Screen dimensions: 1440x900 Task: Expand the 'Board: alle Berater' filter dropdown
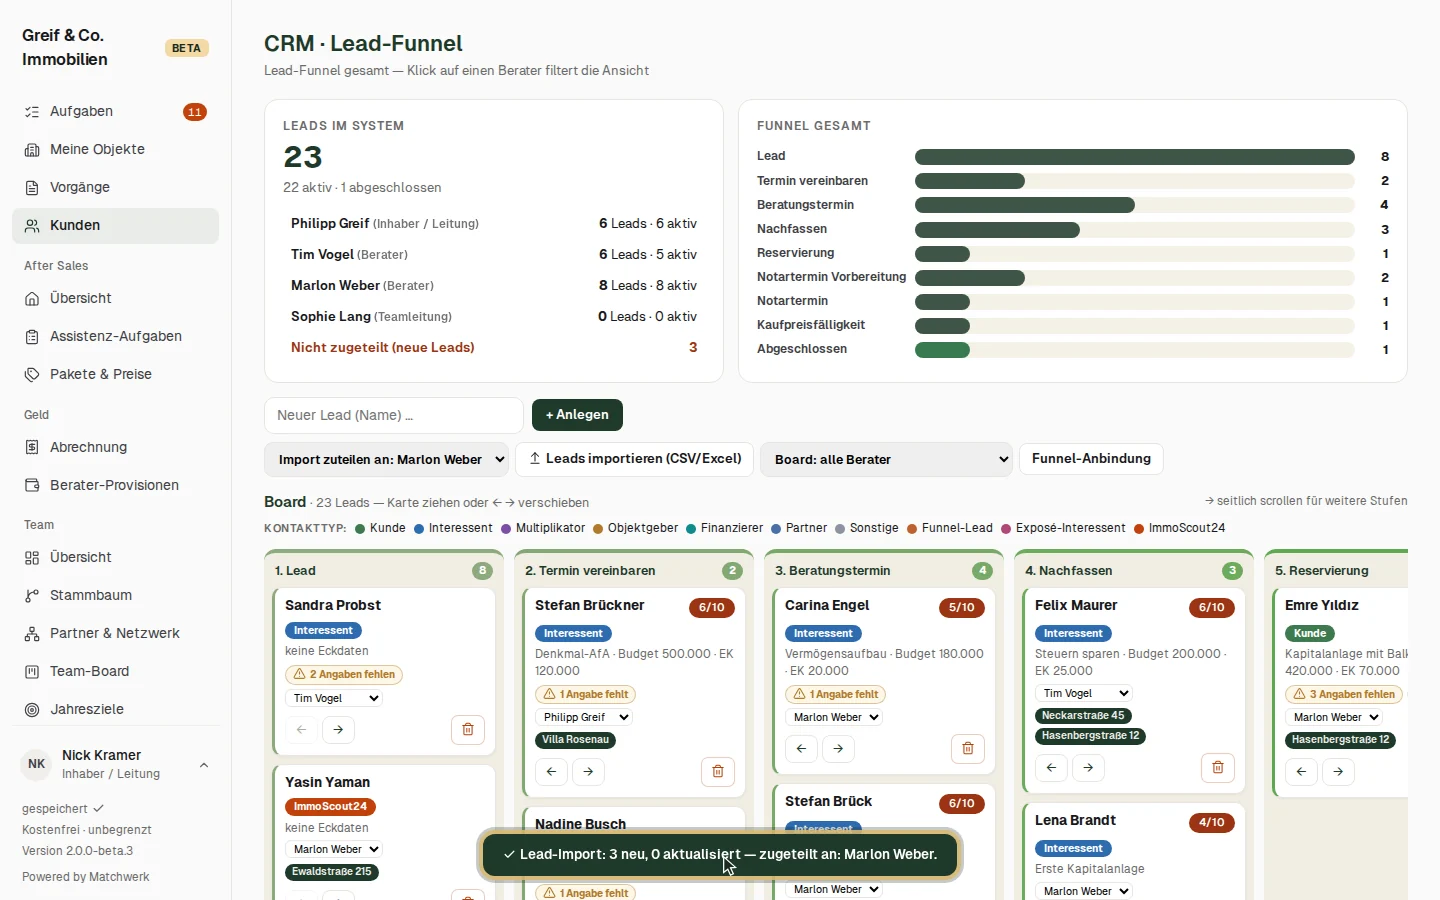pos(886,460)
